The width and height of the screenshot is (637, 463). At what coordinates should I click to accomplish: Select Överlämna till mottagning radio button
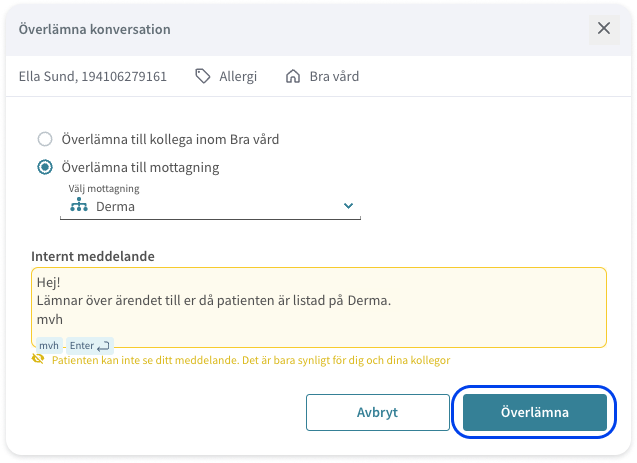pyautogui.click(x=45, y=167)
